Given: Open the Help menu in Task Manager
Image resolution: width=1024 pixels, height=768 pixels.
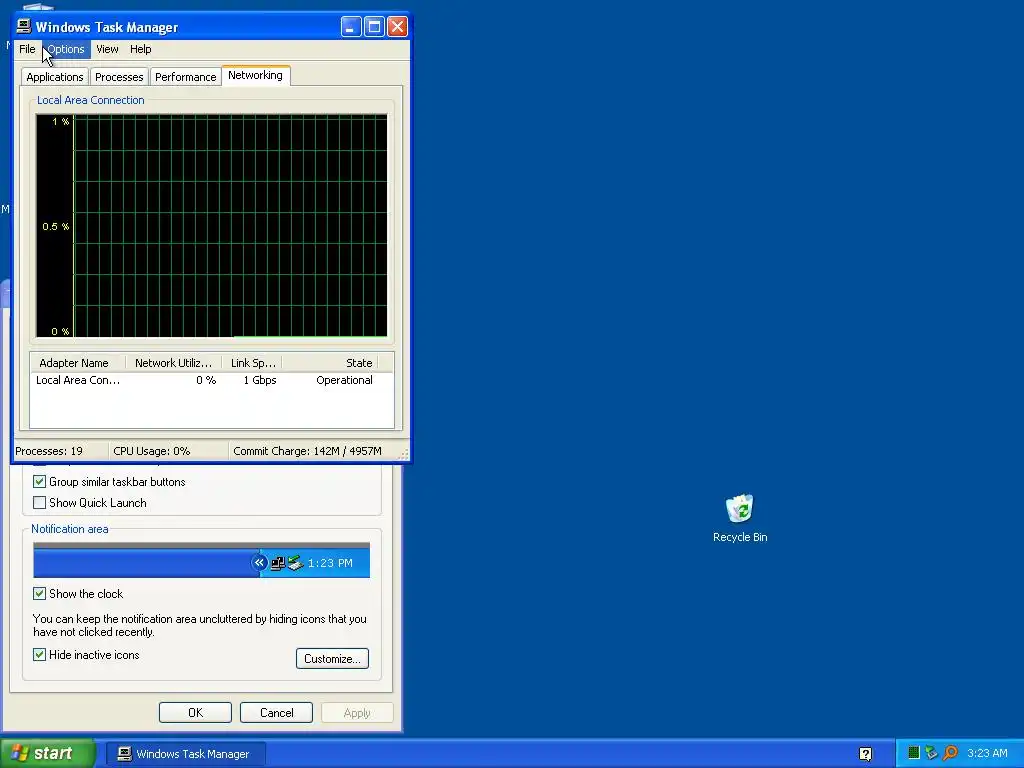Looking at the screenshot, I should pyautogui.click(x=140, y=49).
